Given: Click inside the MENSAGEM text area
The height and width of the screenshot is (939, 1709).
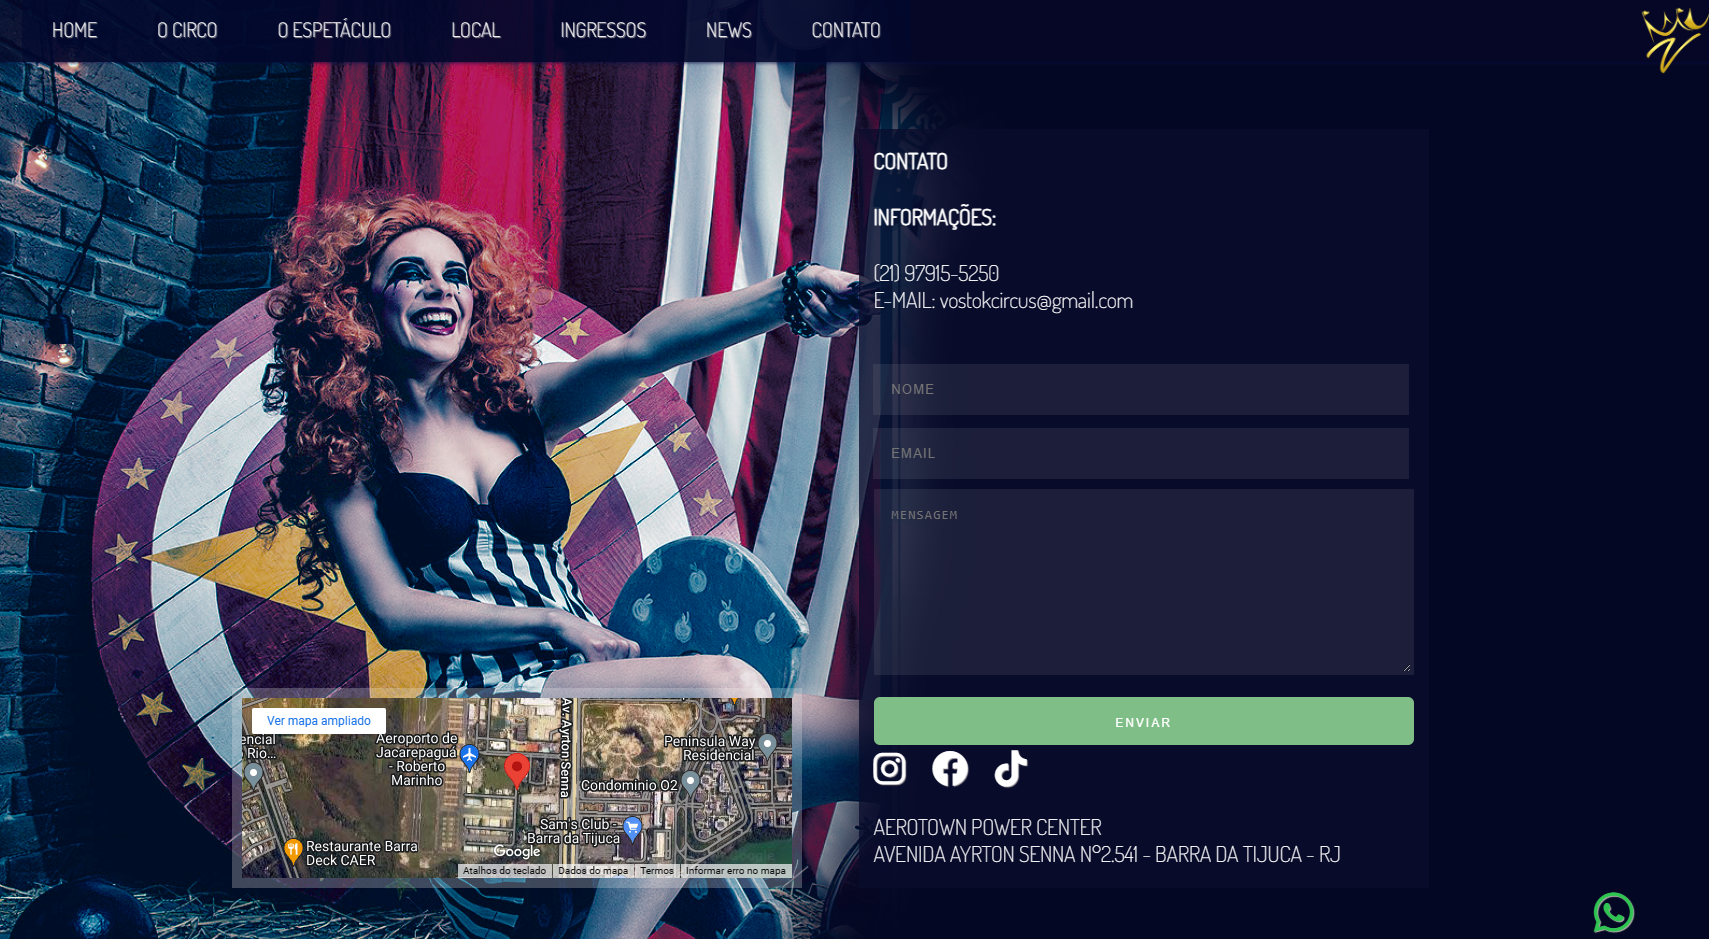Looking at the screenshot, I should pos(1143,582).
